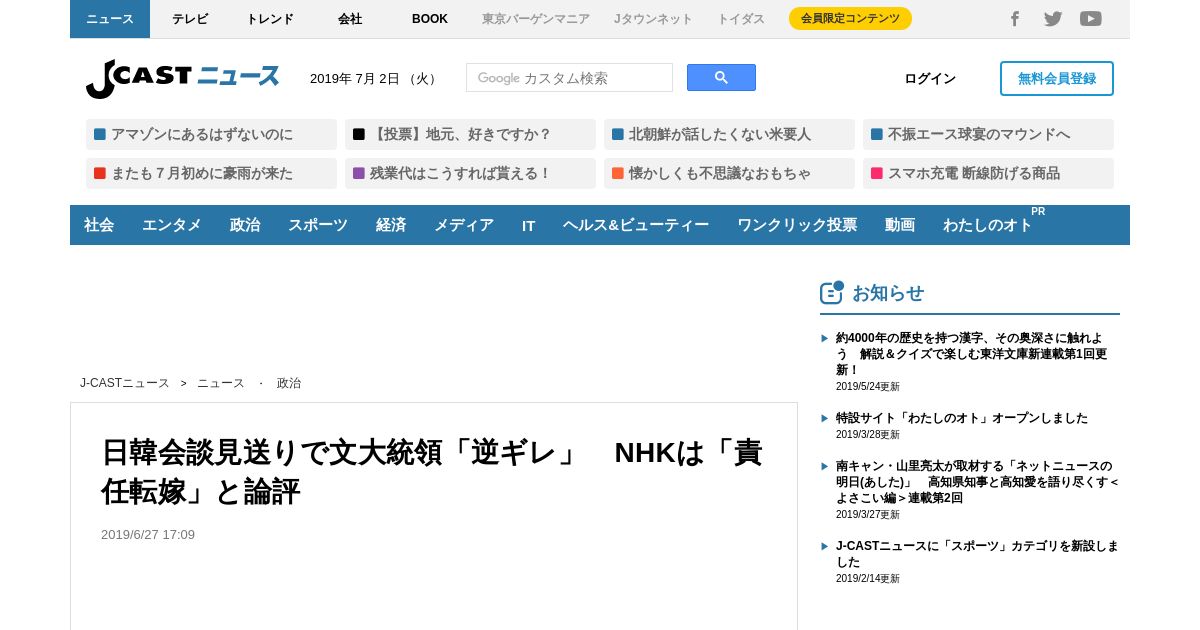The height and width of the screenshot is (630, 1200).
Task: Click the 2019/3/27更新 date text
Action: click(x=868, y=515)
